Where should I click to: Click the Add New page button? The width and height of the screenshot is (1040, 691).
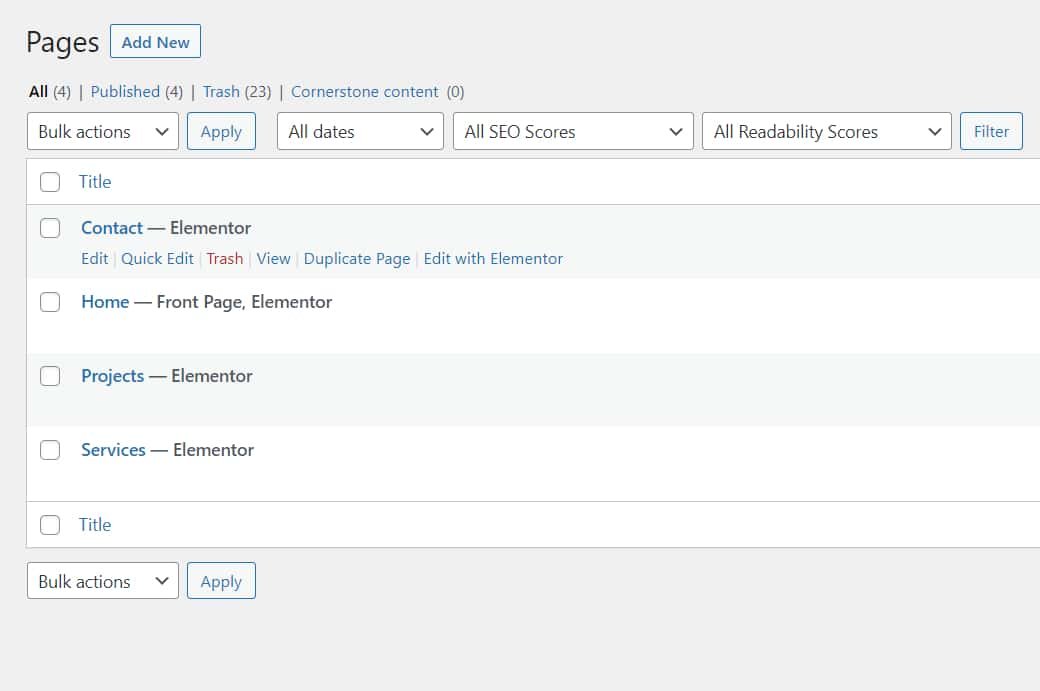(x=155, y=42)
